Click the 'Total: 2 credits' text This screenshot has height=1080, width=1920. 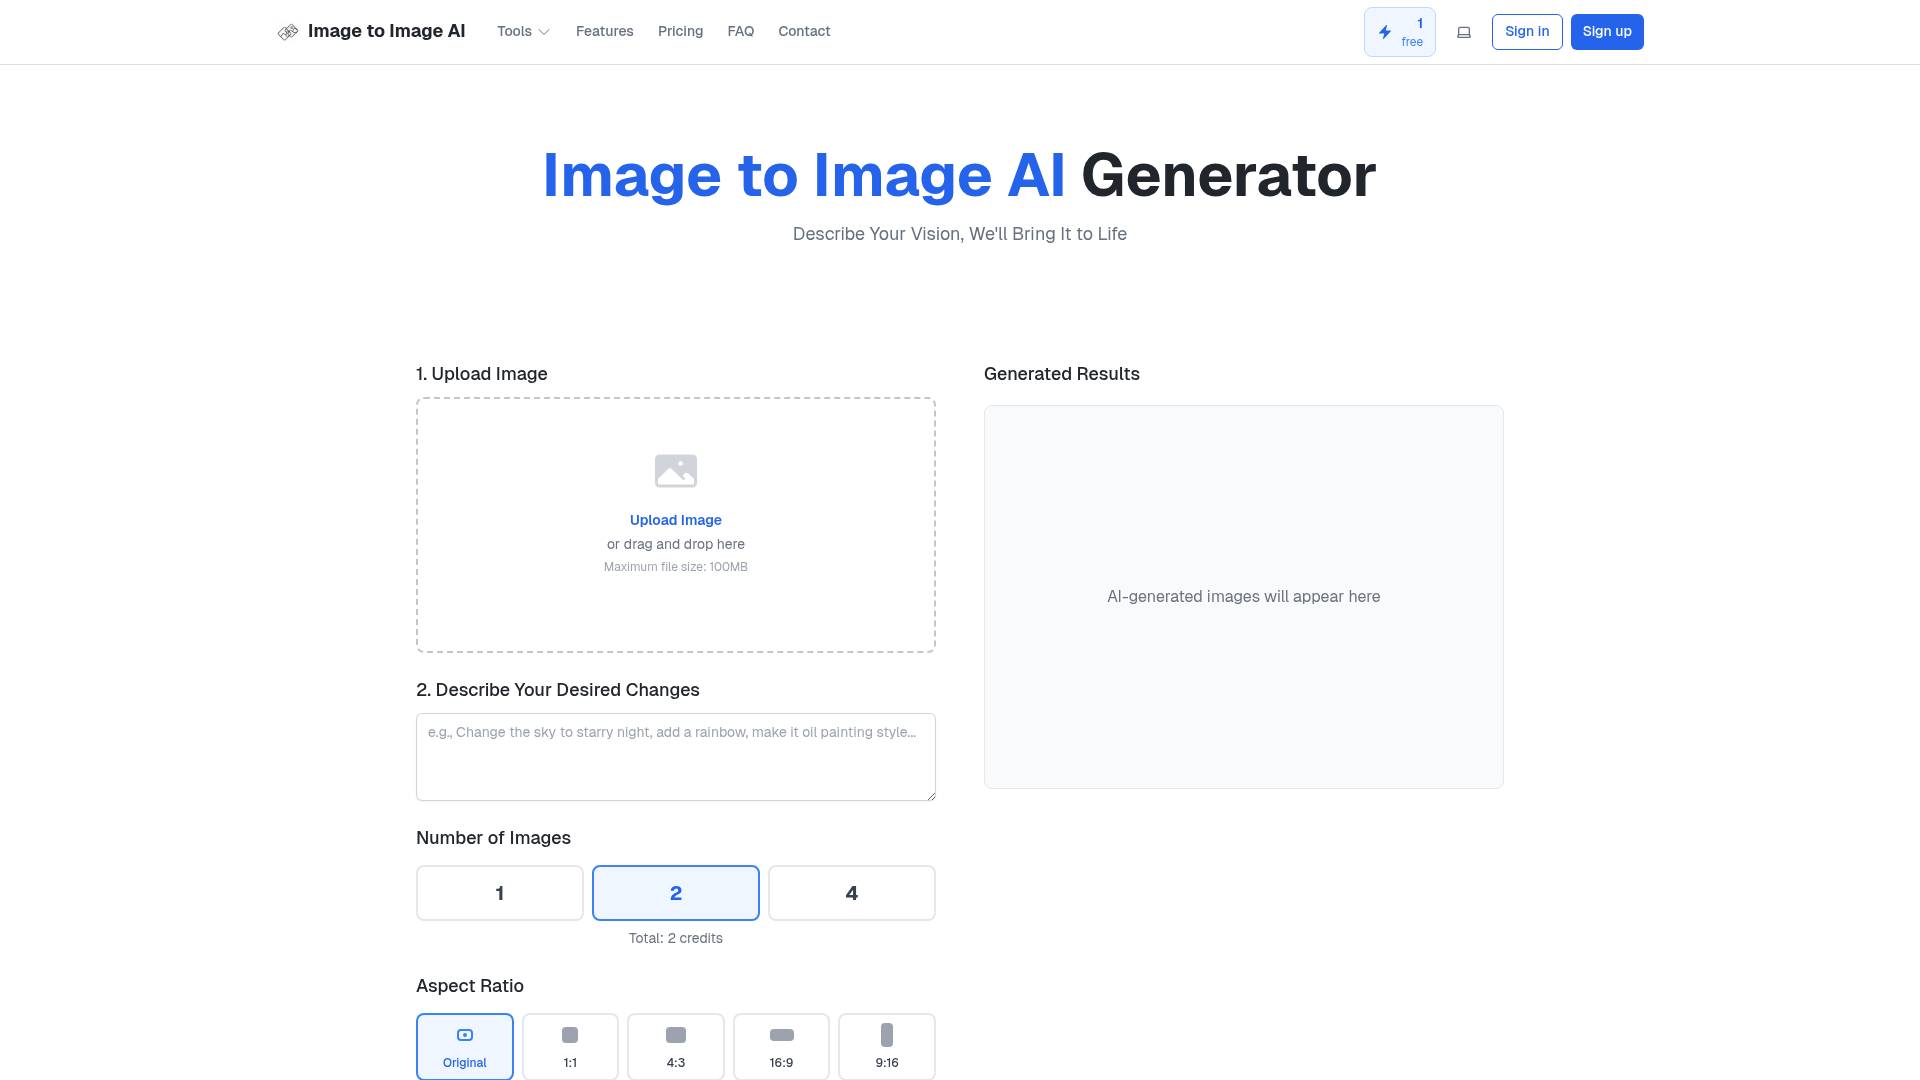tap(676, 938)
